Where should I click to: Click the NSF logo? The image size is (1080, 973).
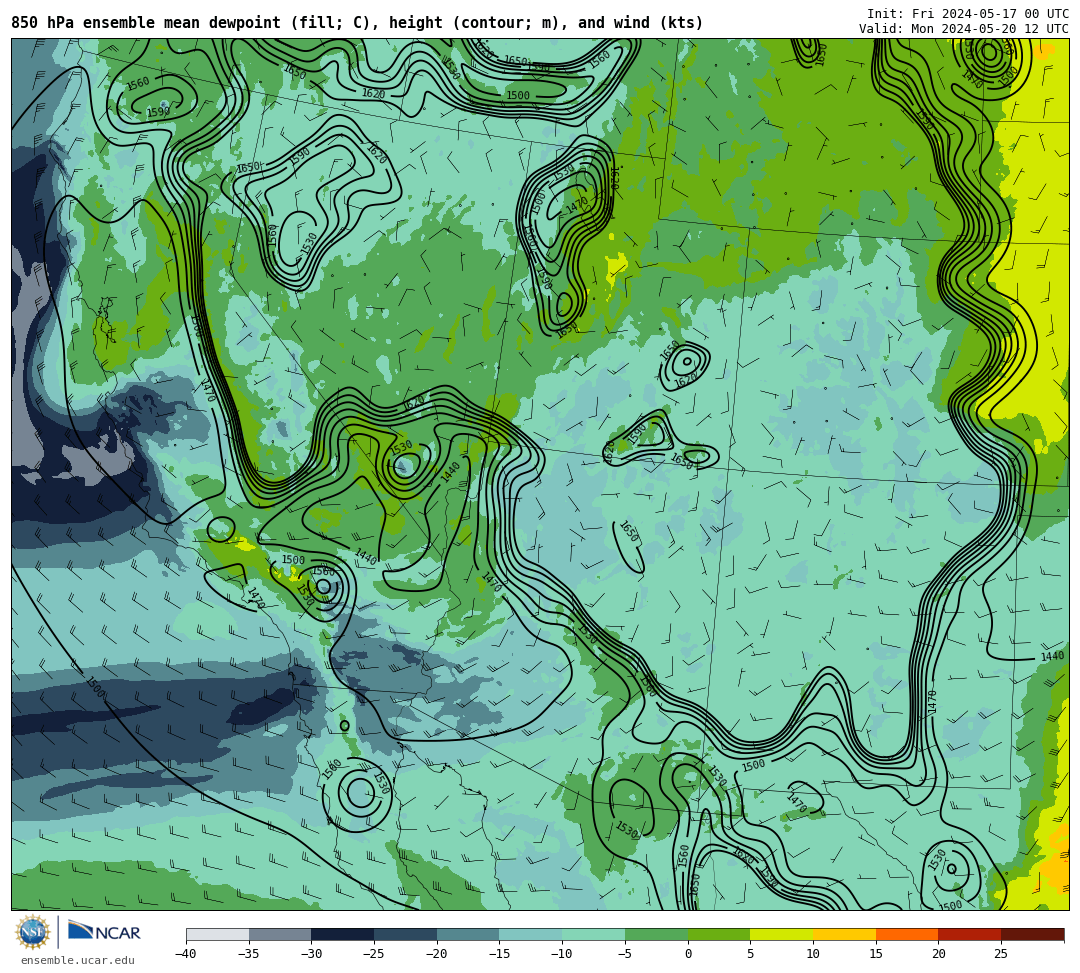coord(32,932)
